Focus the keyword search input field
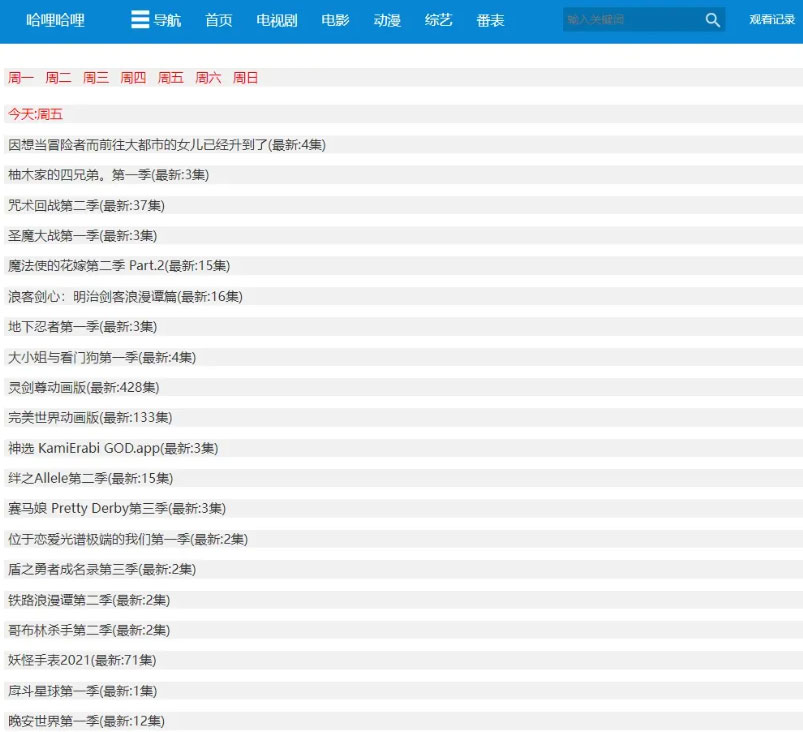 [632, 20]
